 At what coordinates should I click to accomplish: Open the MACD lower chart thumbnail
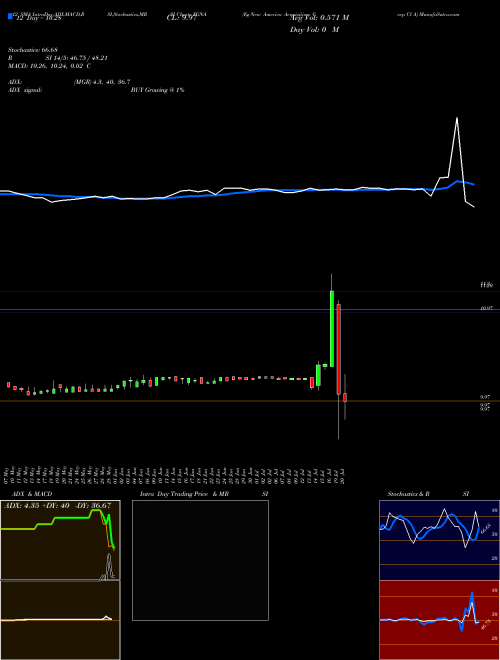tap(60, 620)
